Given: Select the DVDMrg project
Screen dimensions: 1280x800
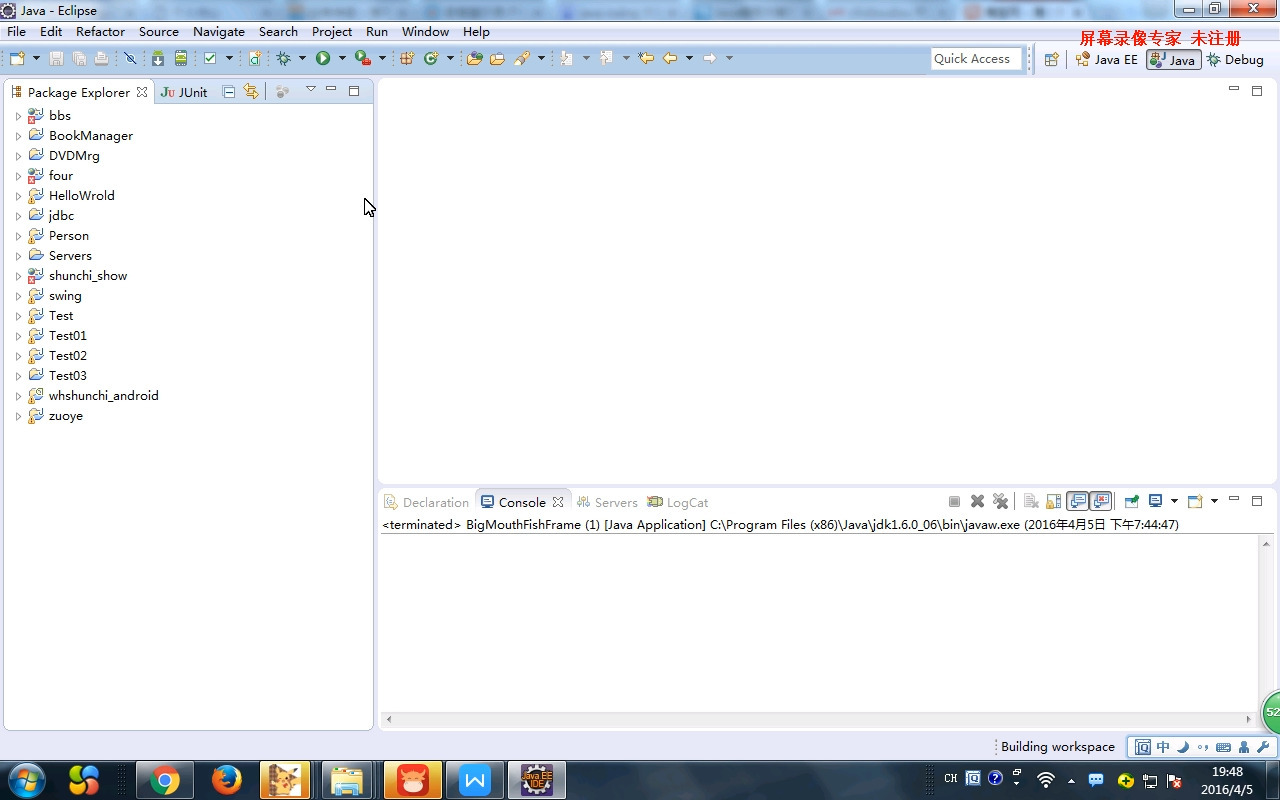Looking at the screenshot, I should click(x=74, y=156).
